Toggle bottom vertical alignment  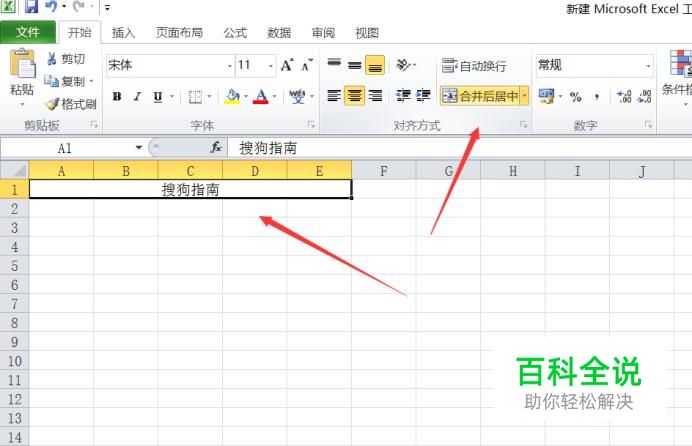click(x=375, y=65)
